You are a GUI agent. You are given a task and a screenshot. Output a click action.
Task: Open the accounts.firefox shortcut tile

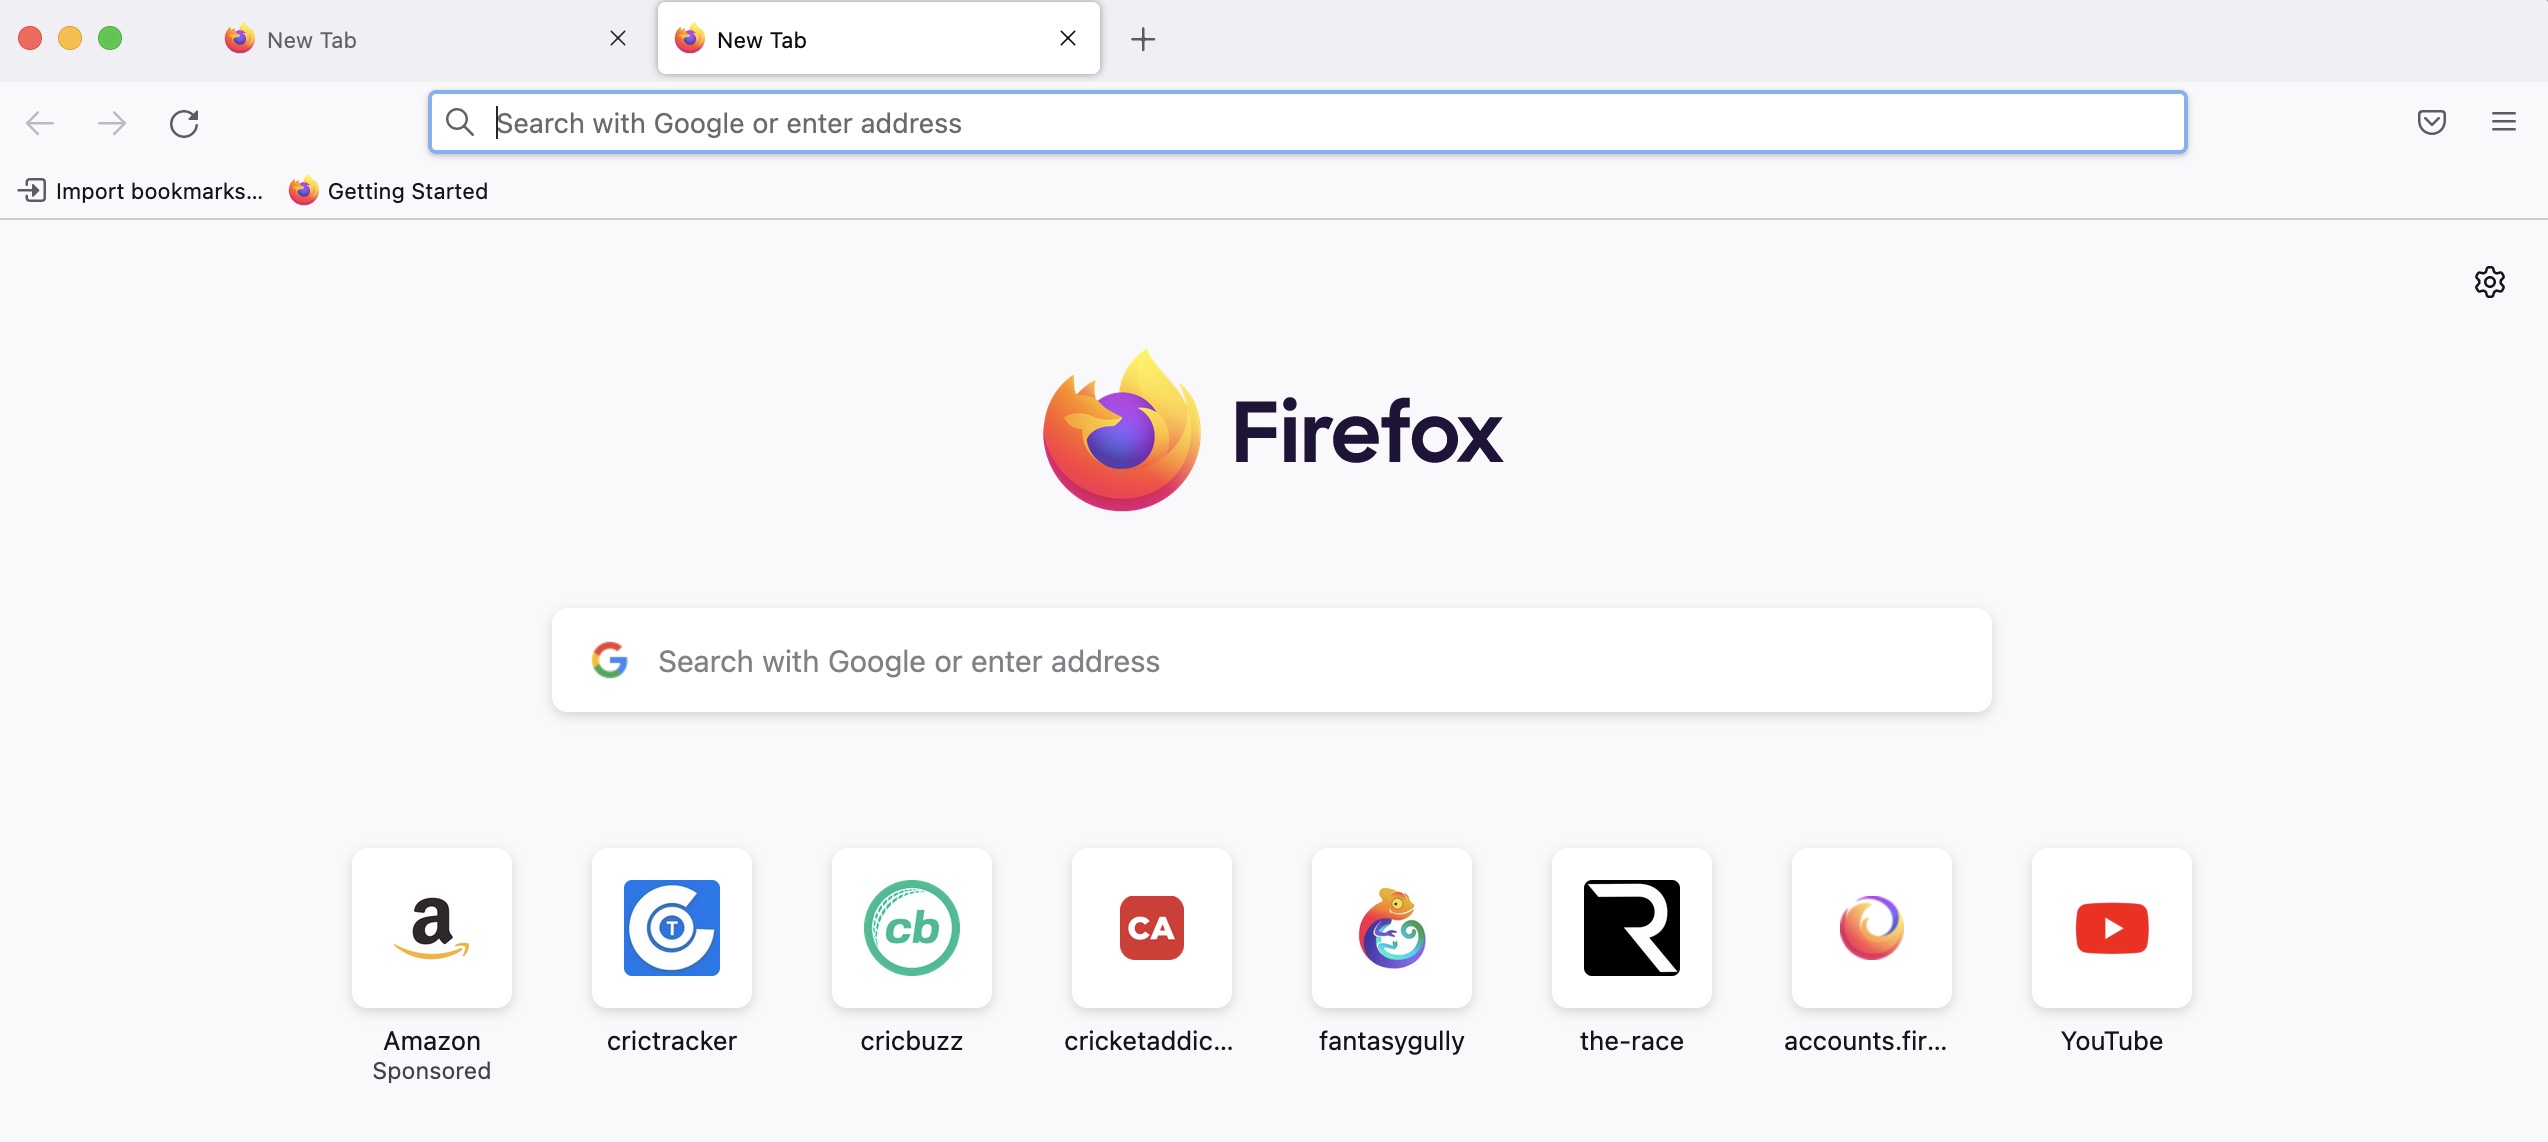[1872, 928]
